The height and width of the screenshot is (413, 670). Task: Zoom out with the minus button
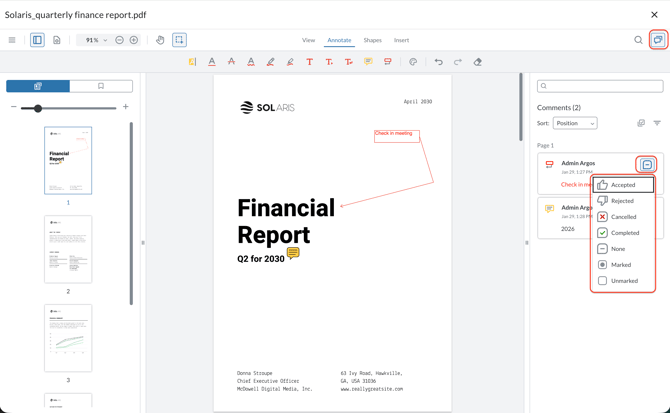point(119,40)
